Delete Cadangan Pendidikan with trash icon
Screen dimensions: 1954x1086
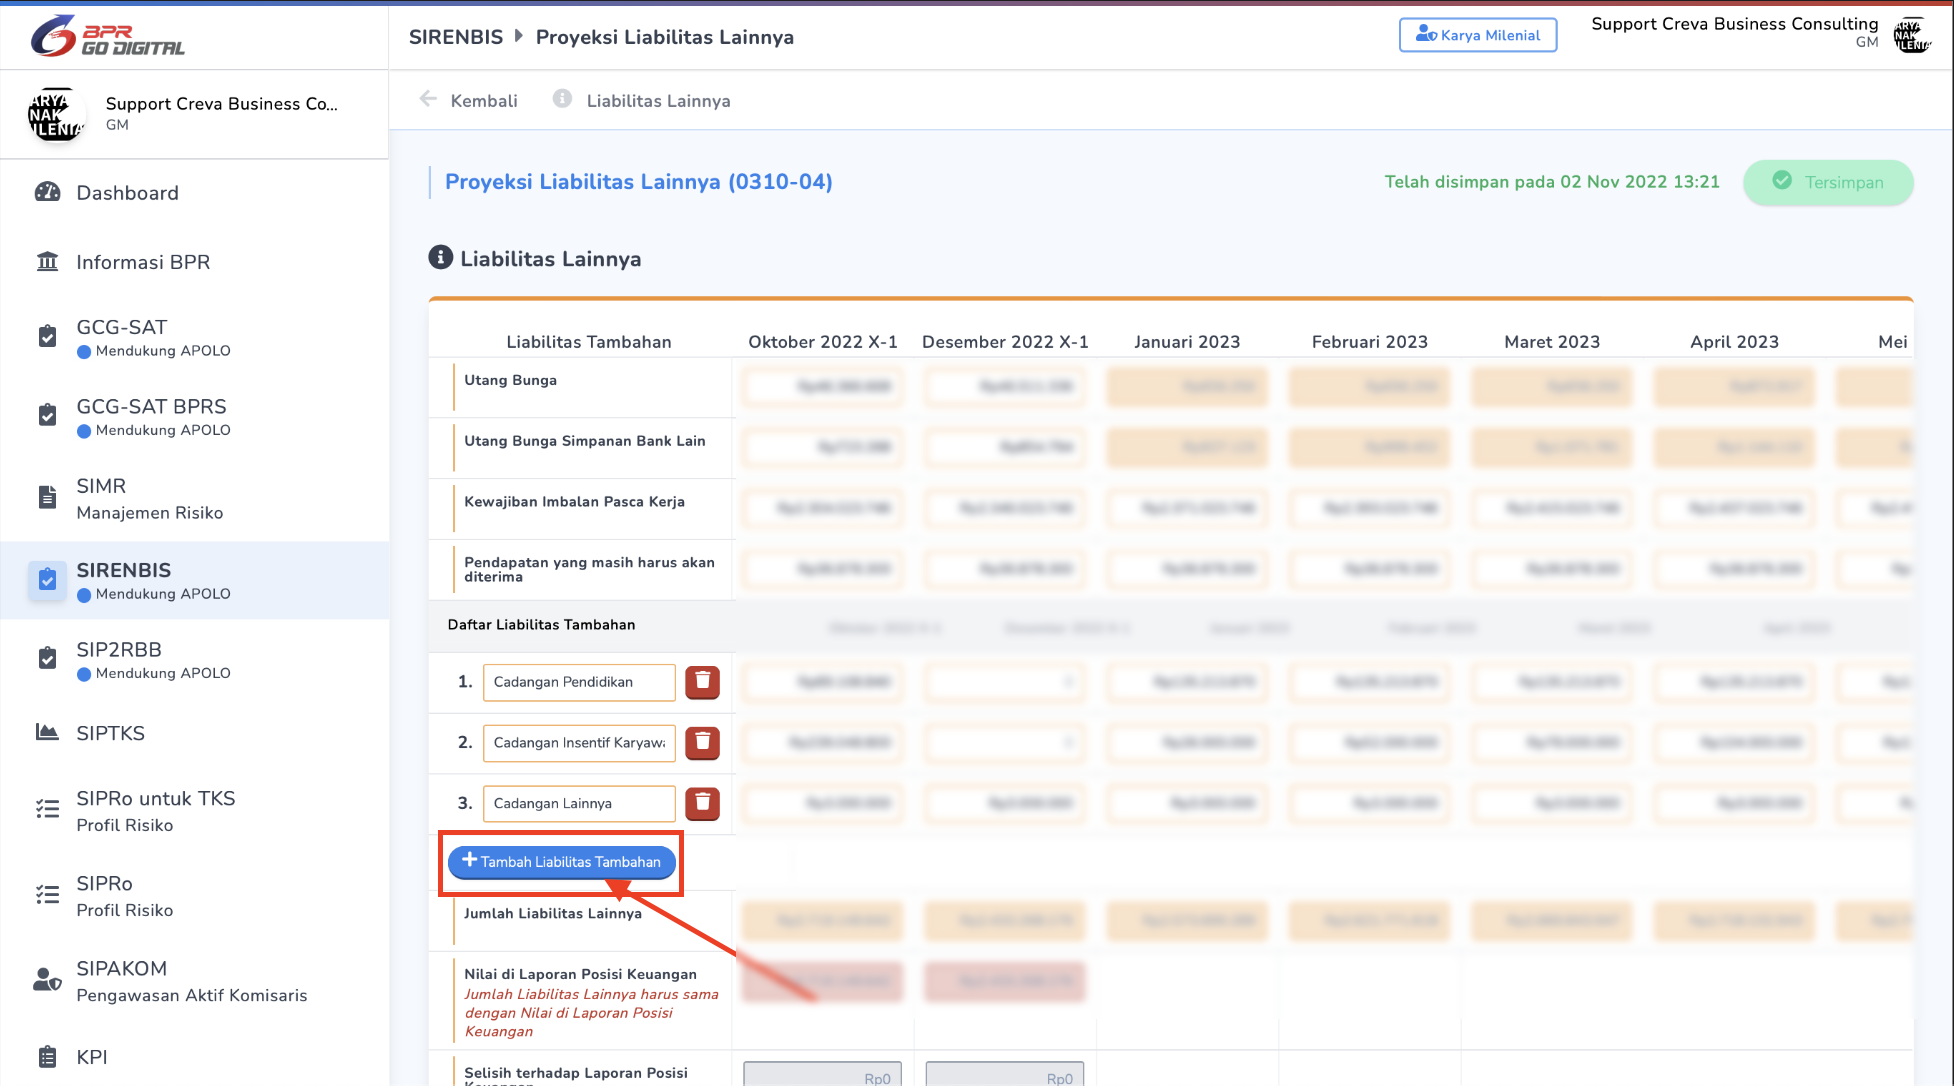(702, 682)
